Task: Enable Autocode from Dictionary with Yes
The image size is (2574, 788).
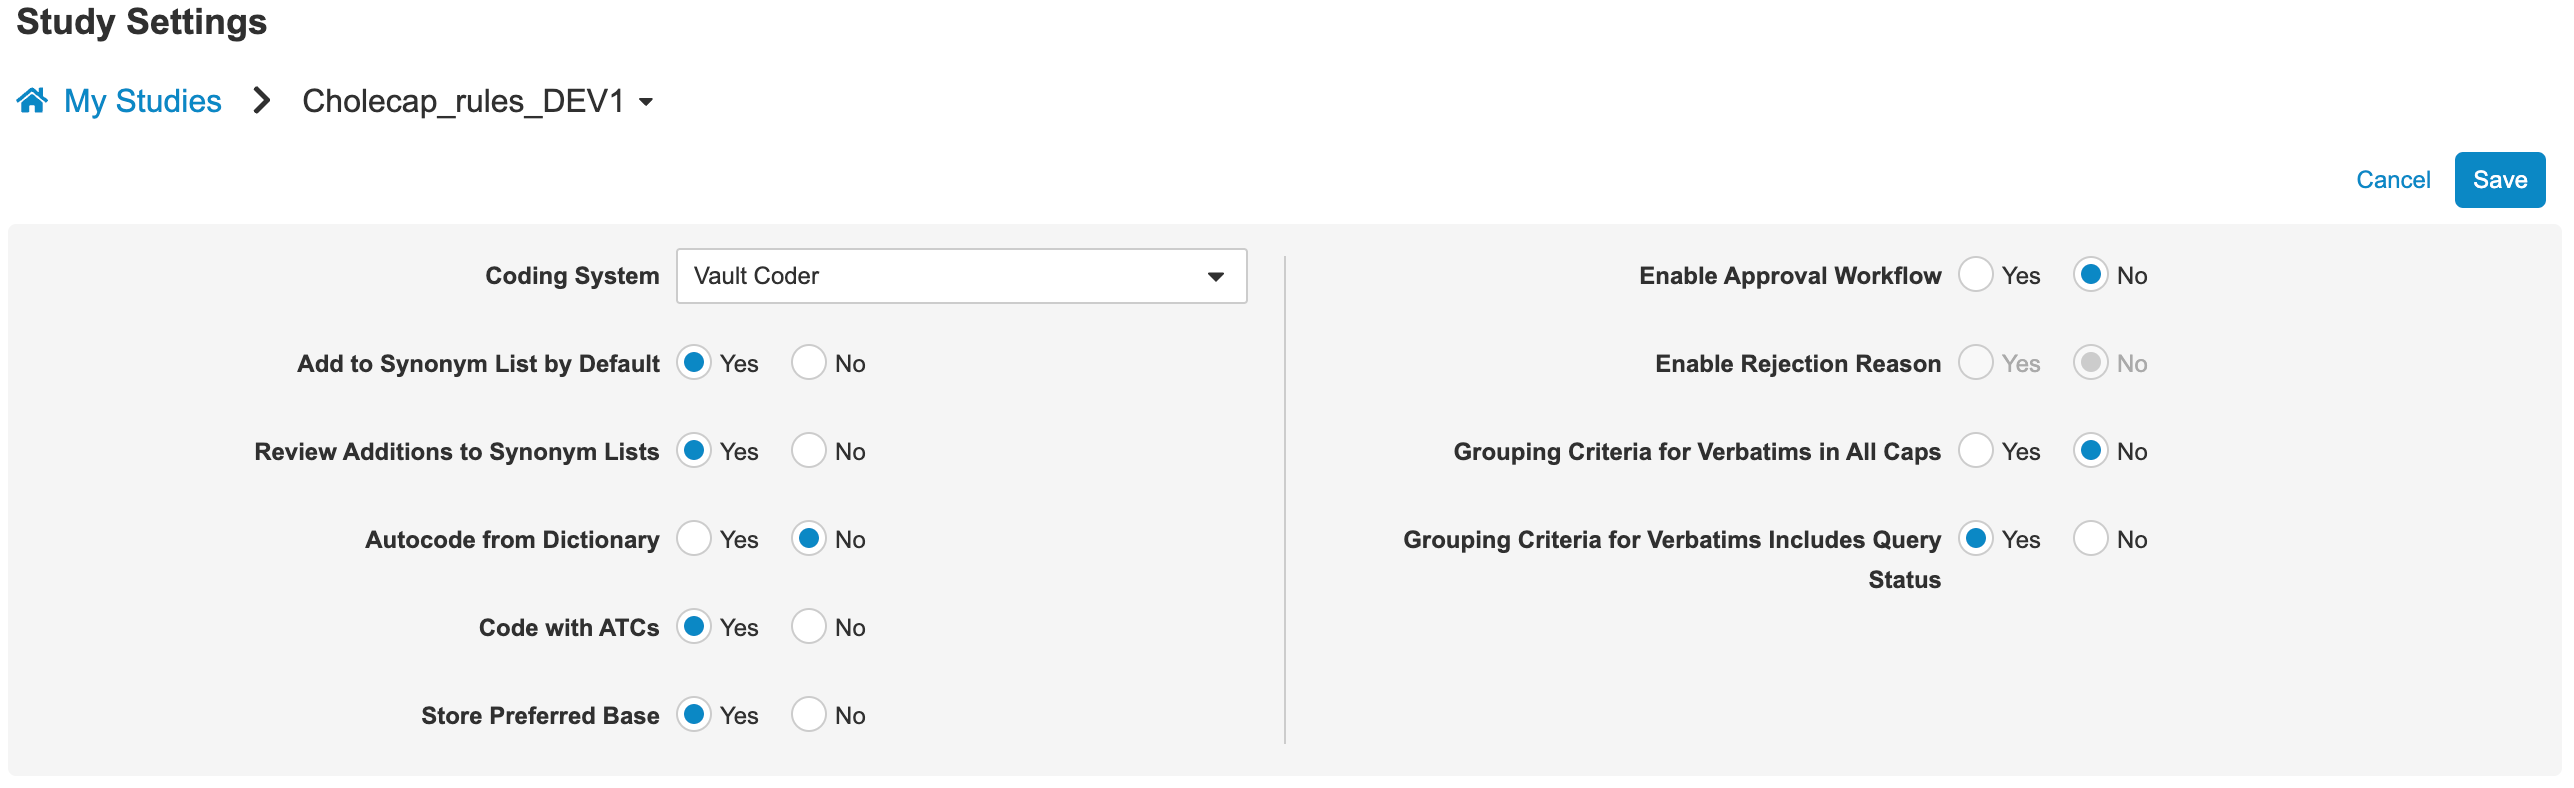Action: coord(694,539)
